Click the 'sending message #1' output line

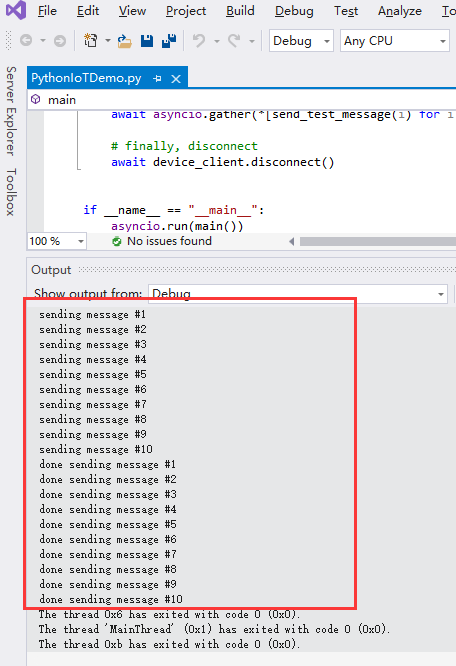[x=93, y=315]
